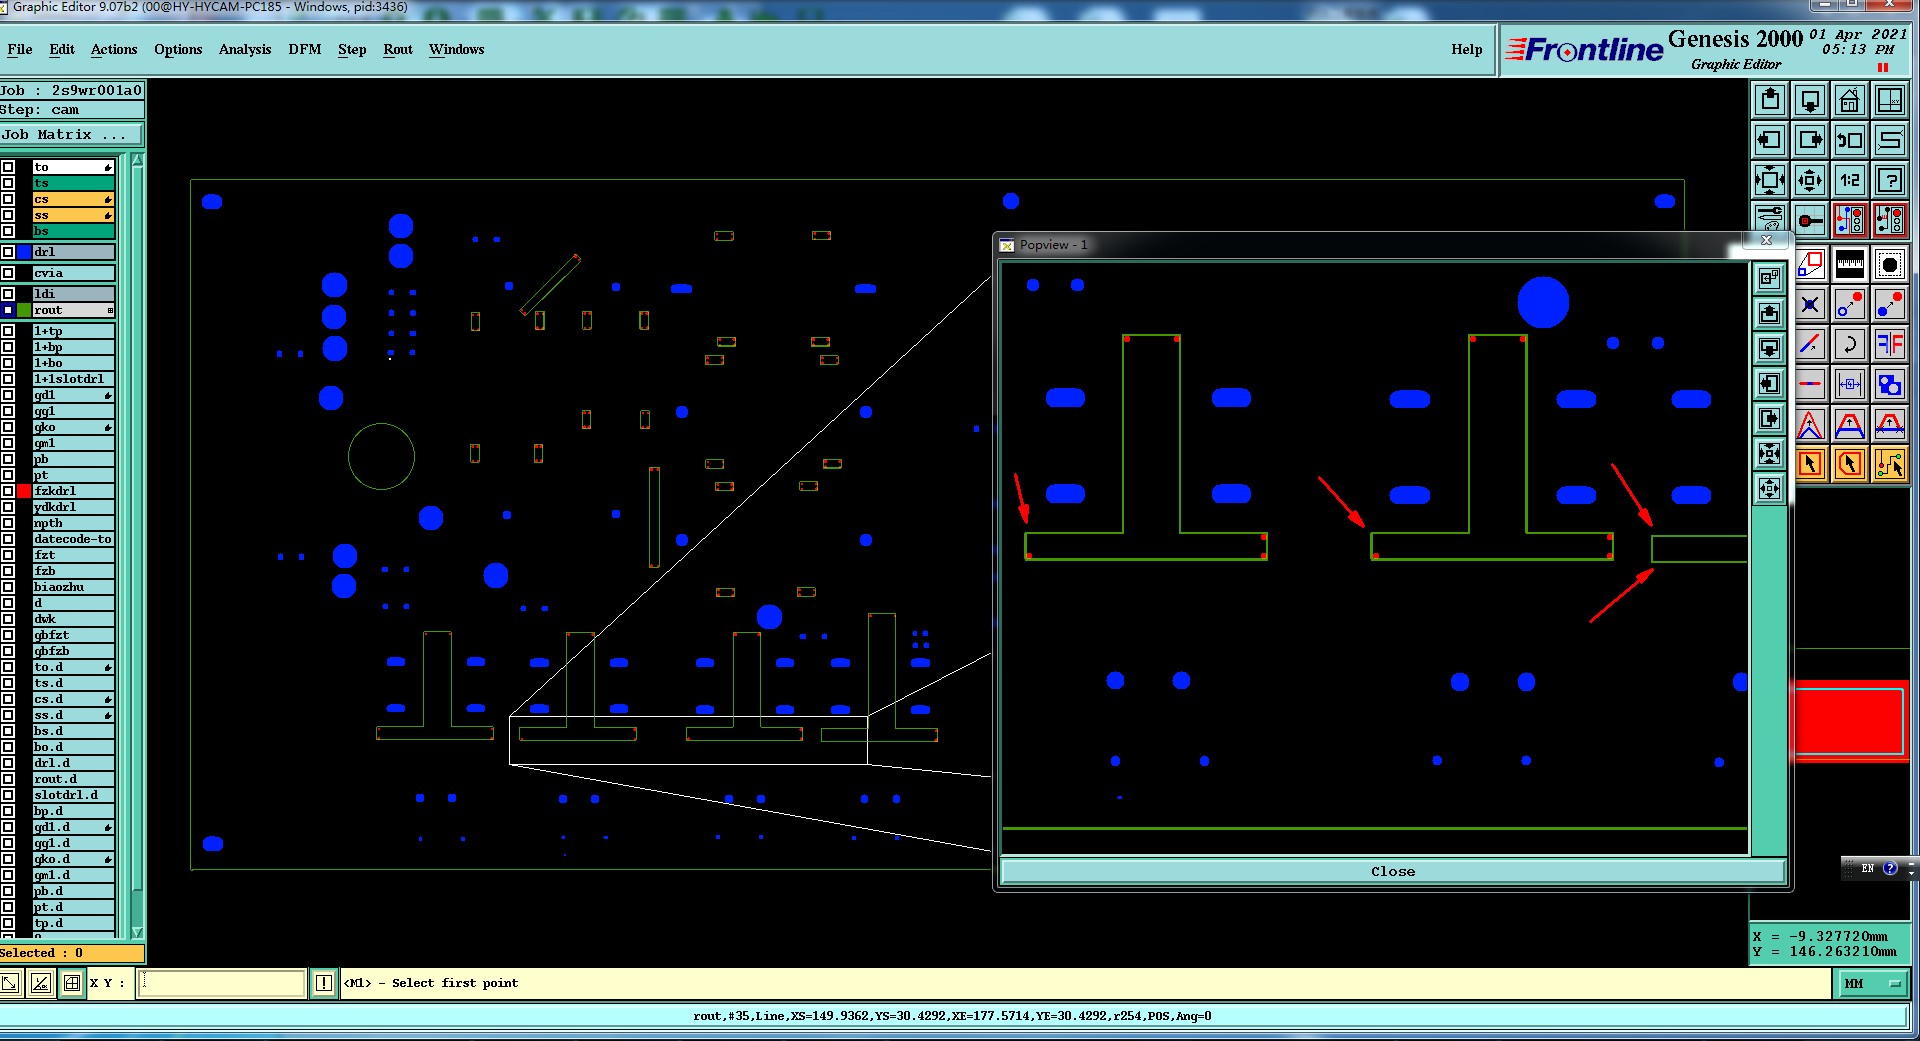Open the Step menu
1920x1041 pixels.
[352, 49]
